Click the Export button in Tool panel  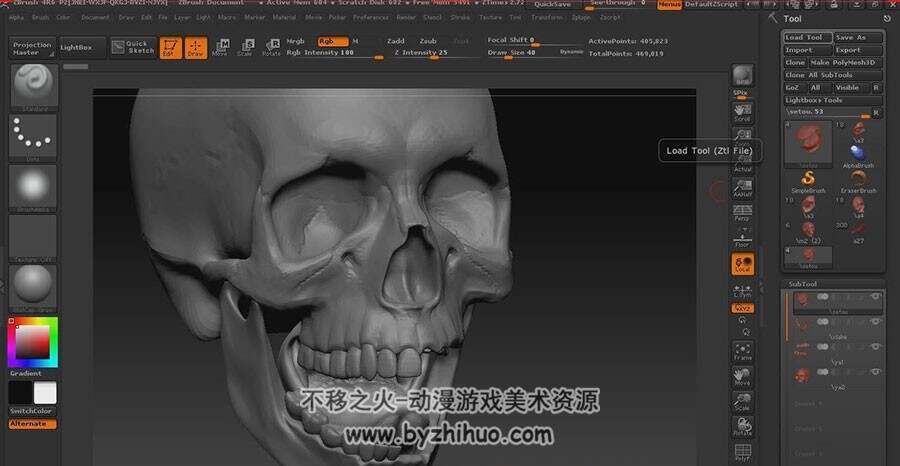point(858,50)
